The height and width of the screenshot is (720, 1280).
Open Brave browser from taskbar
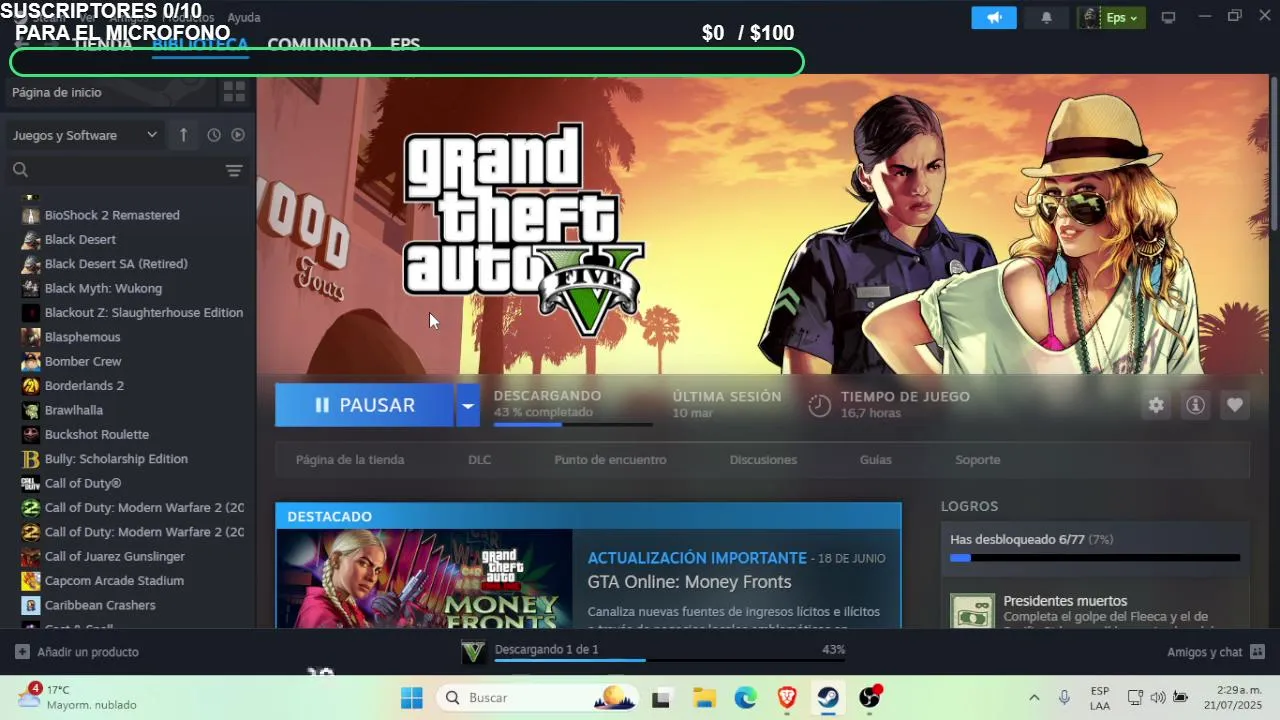(x=787, y=698)
